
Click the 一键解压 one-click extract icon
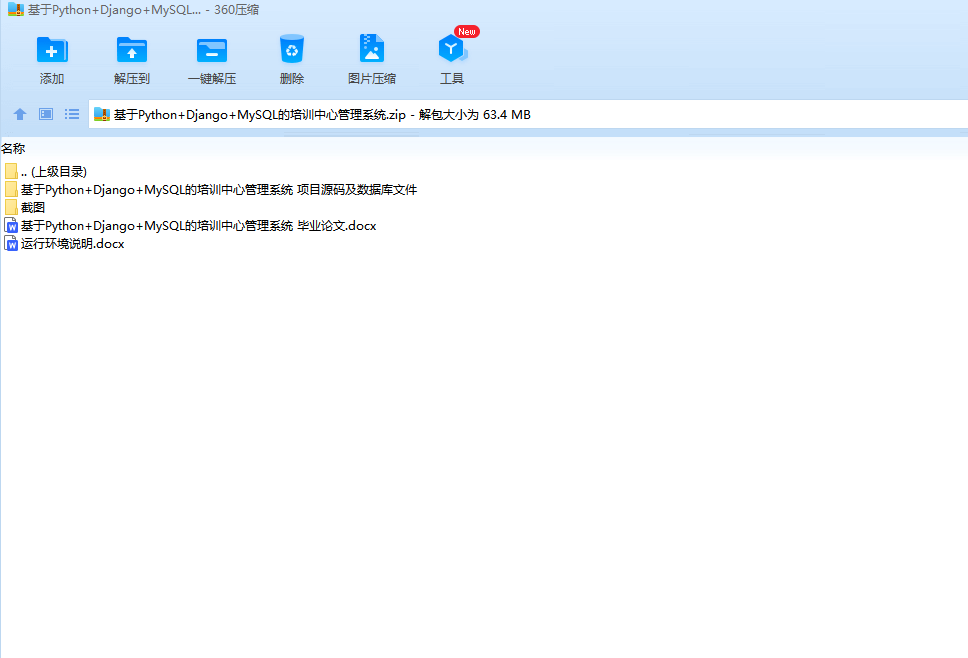(x=212, y=50)
